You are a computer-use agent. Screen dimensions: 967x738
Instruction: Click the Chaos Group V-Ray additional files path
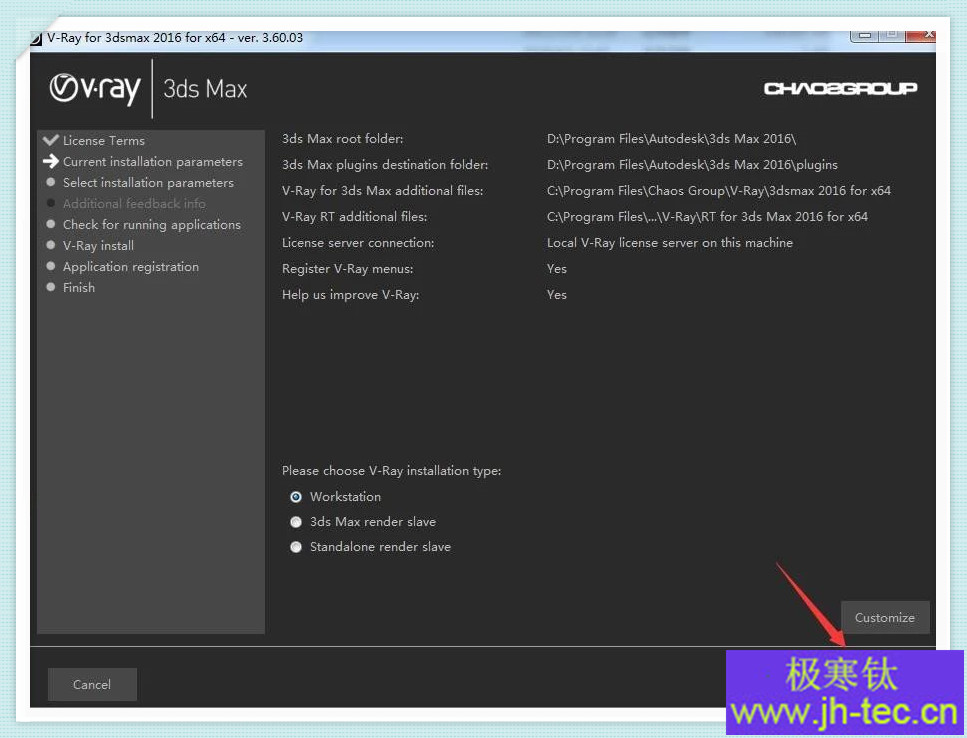tap(718, 191)
